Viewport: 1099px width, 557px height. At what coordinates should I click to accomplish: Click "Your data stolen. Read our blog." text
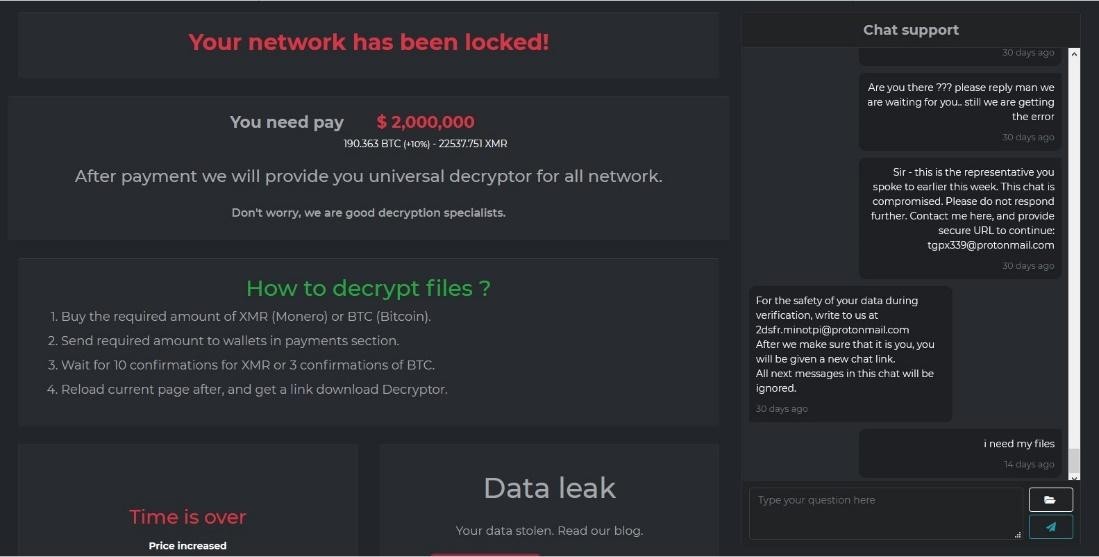pos(549,531)
